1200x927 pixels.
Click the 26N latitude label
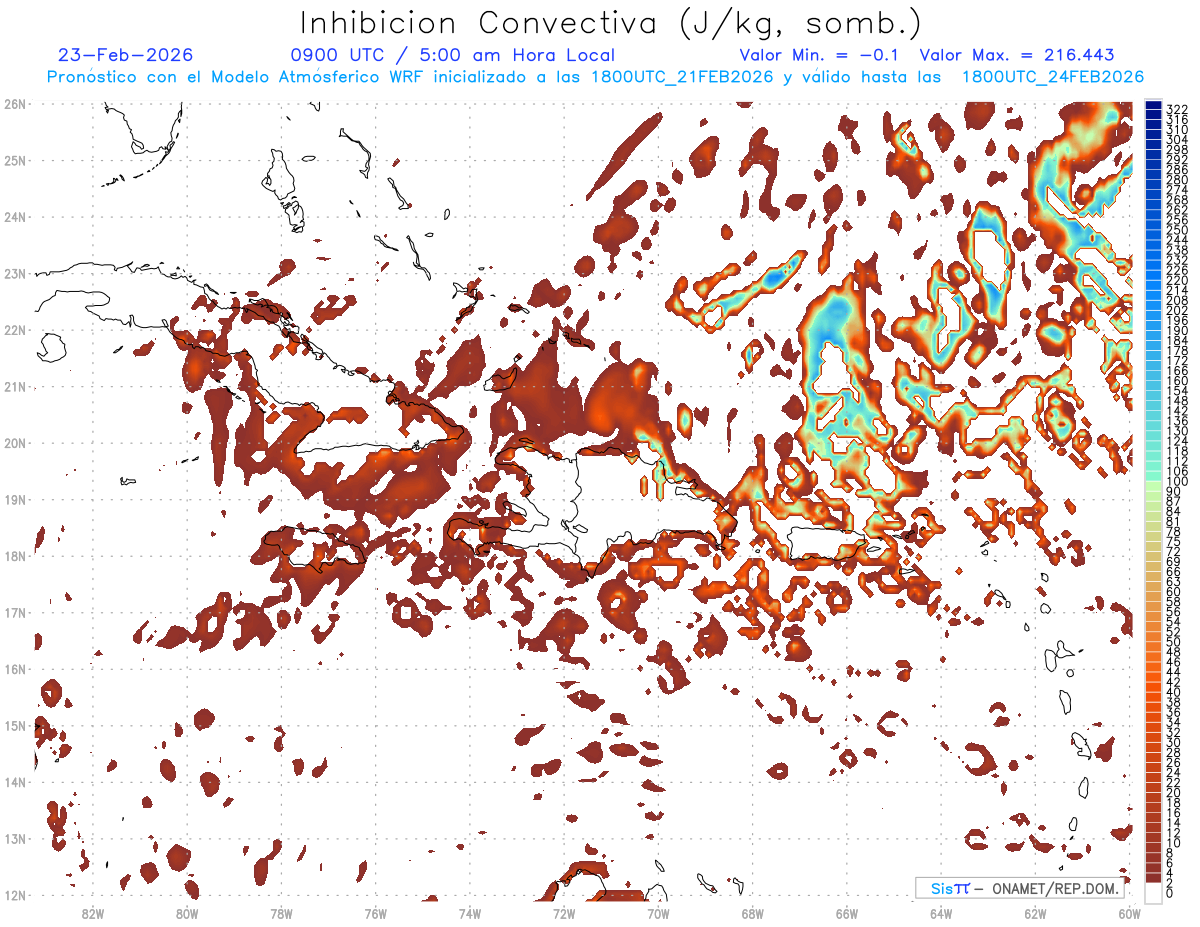14,104
